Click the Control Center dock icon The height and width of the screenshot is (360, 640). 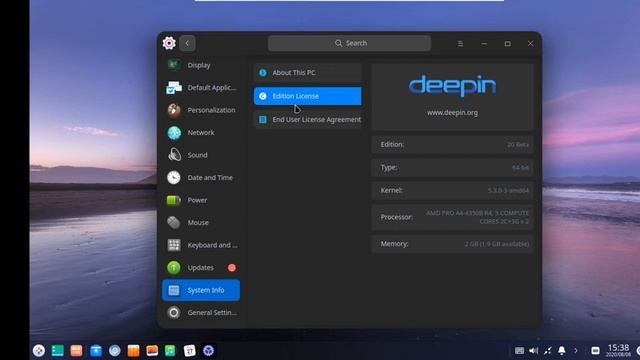209,351
